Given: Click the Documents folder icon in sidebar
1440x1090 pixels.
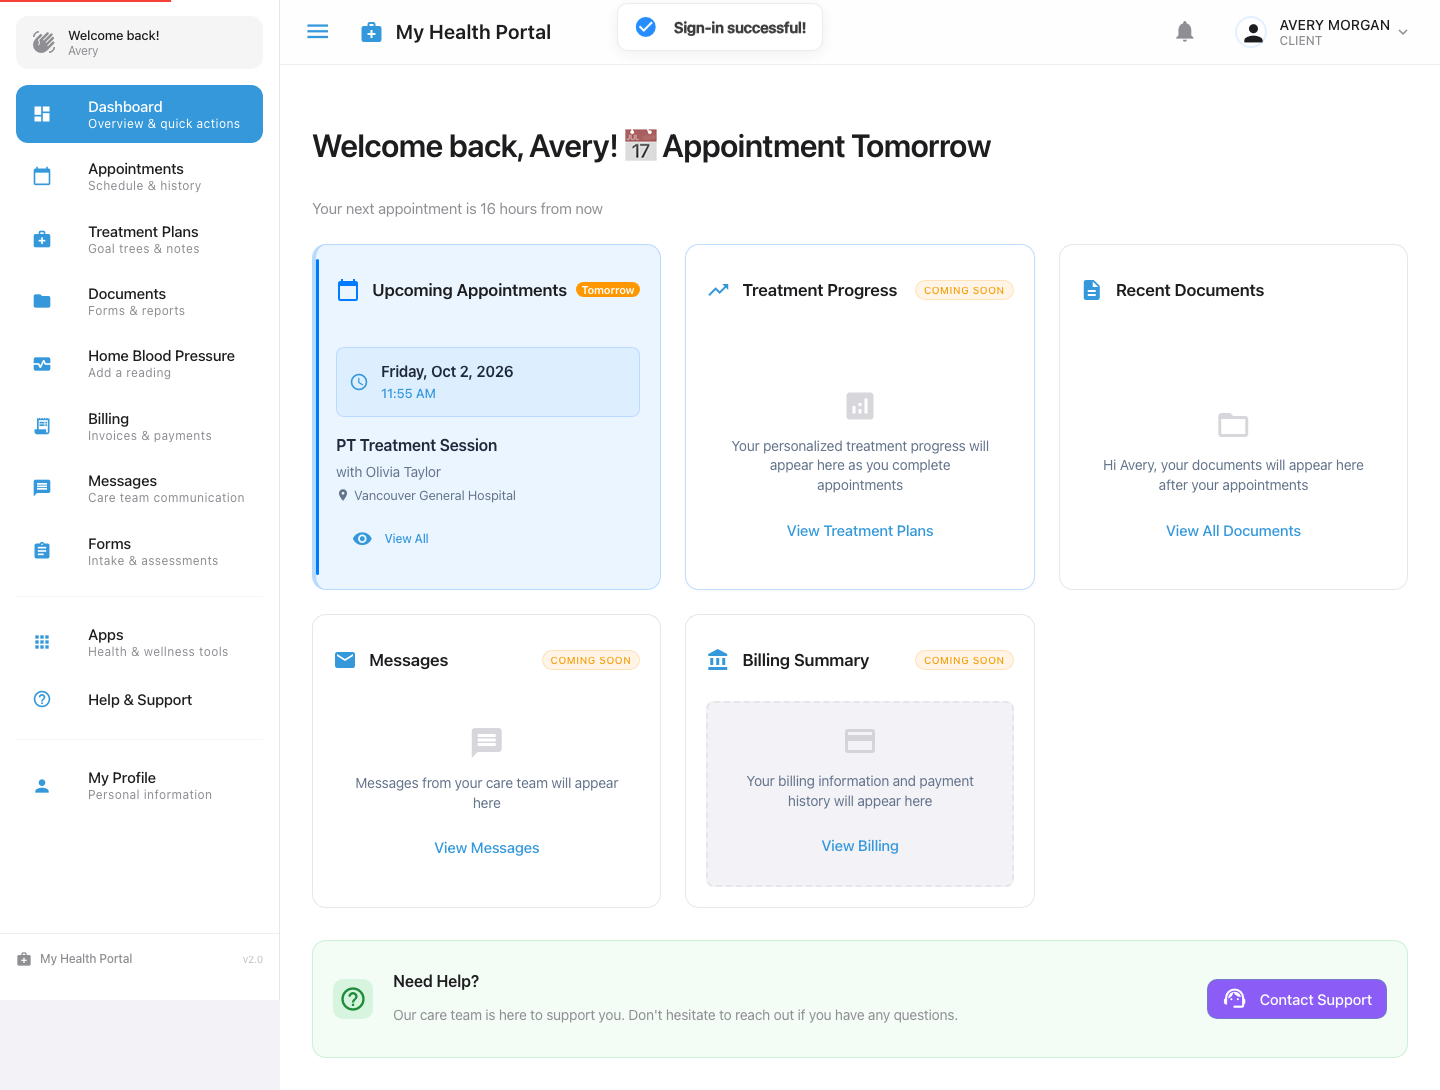Looking at the screenshot, I should (42, 302).
